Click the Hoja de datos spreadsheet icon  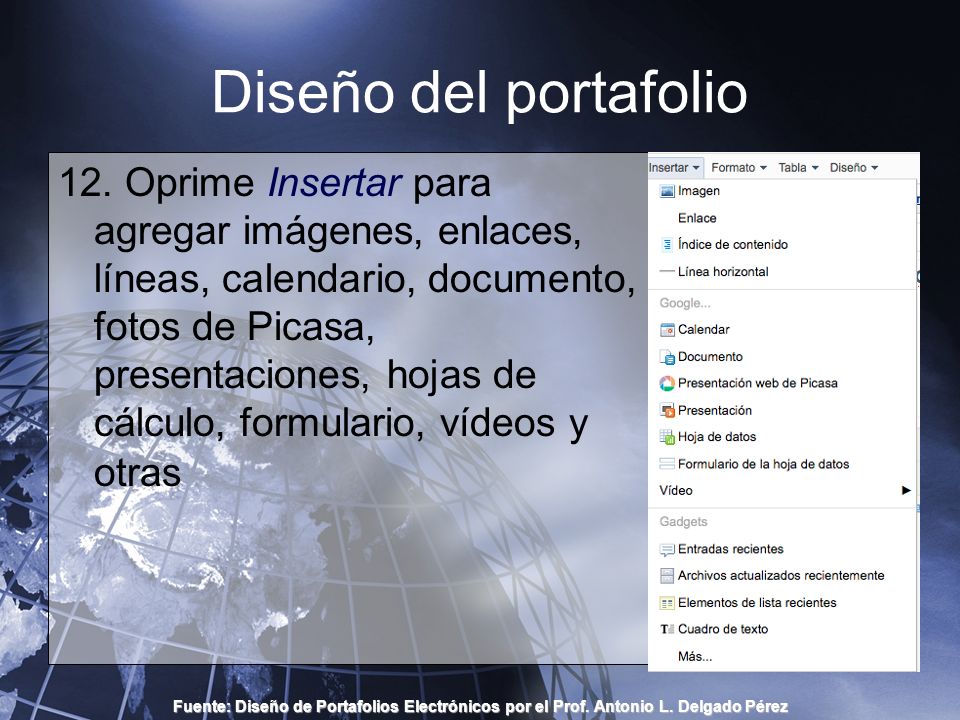(x=667, y=437)
